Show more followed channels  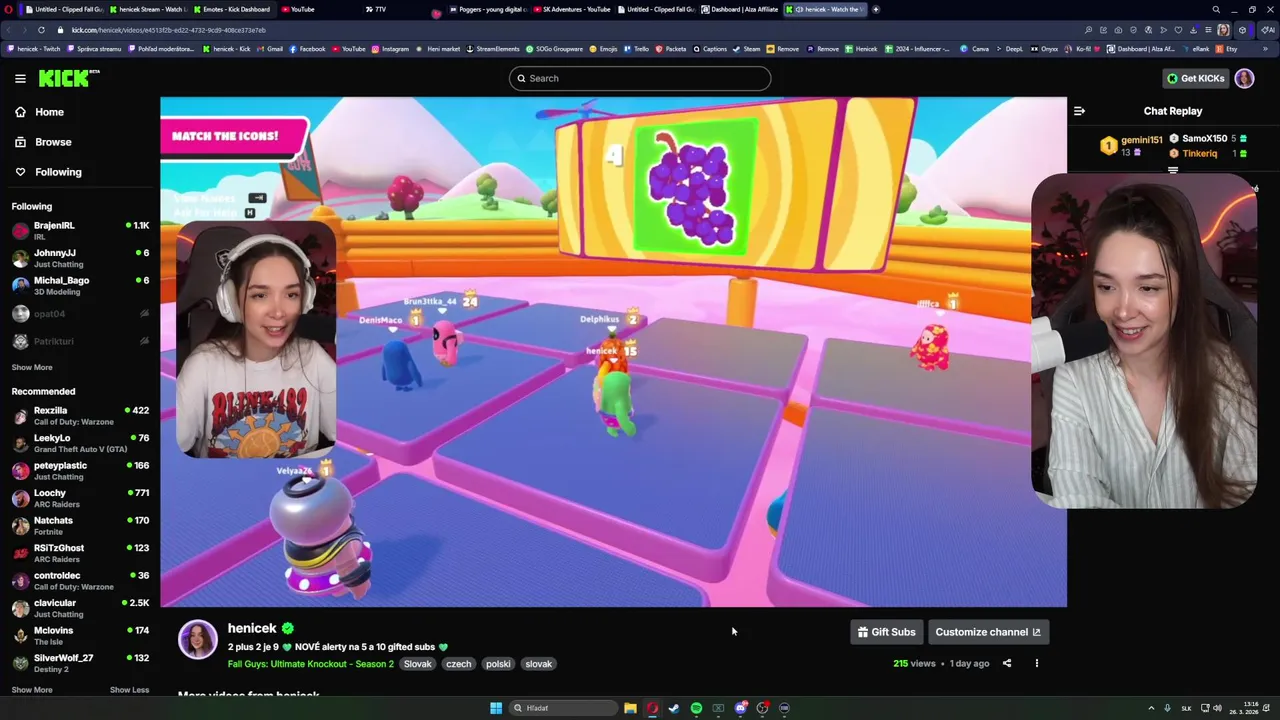(x=32, y=367)
